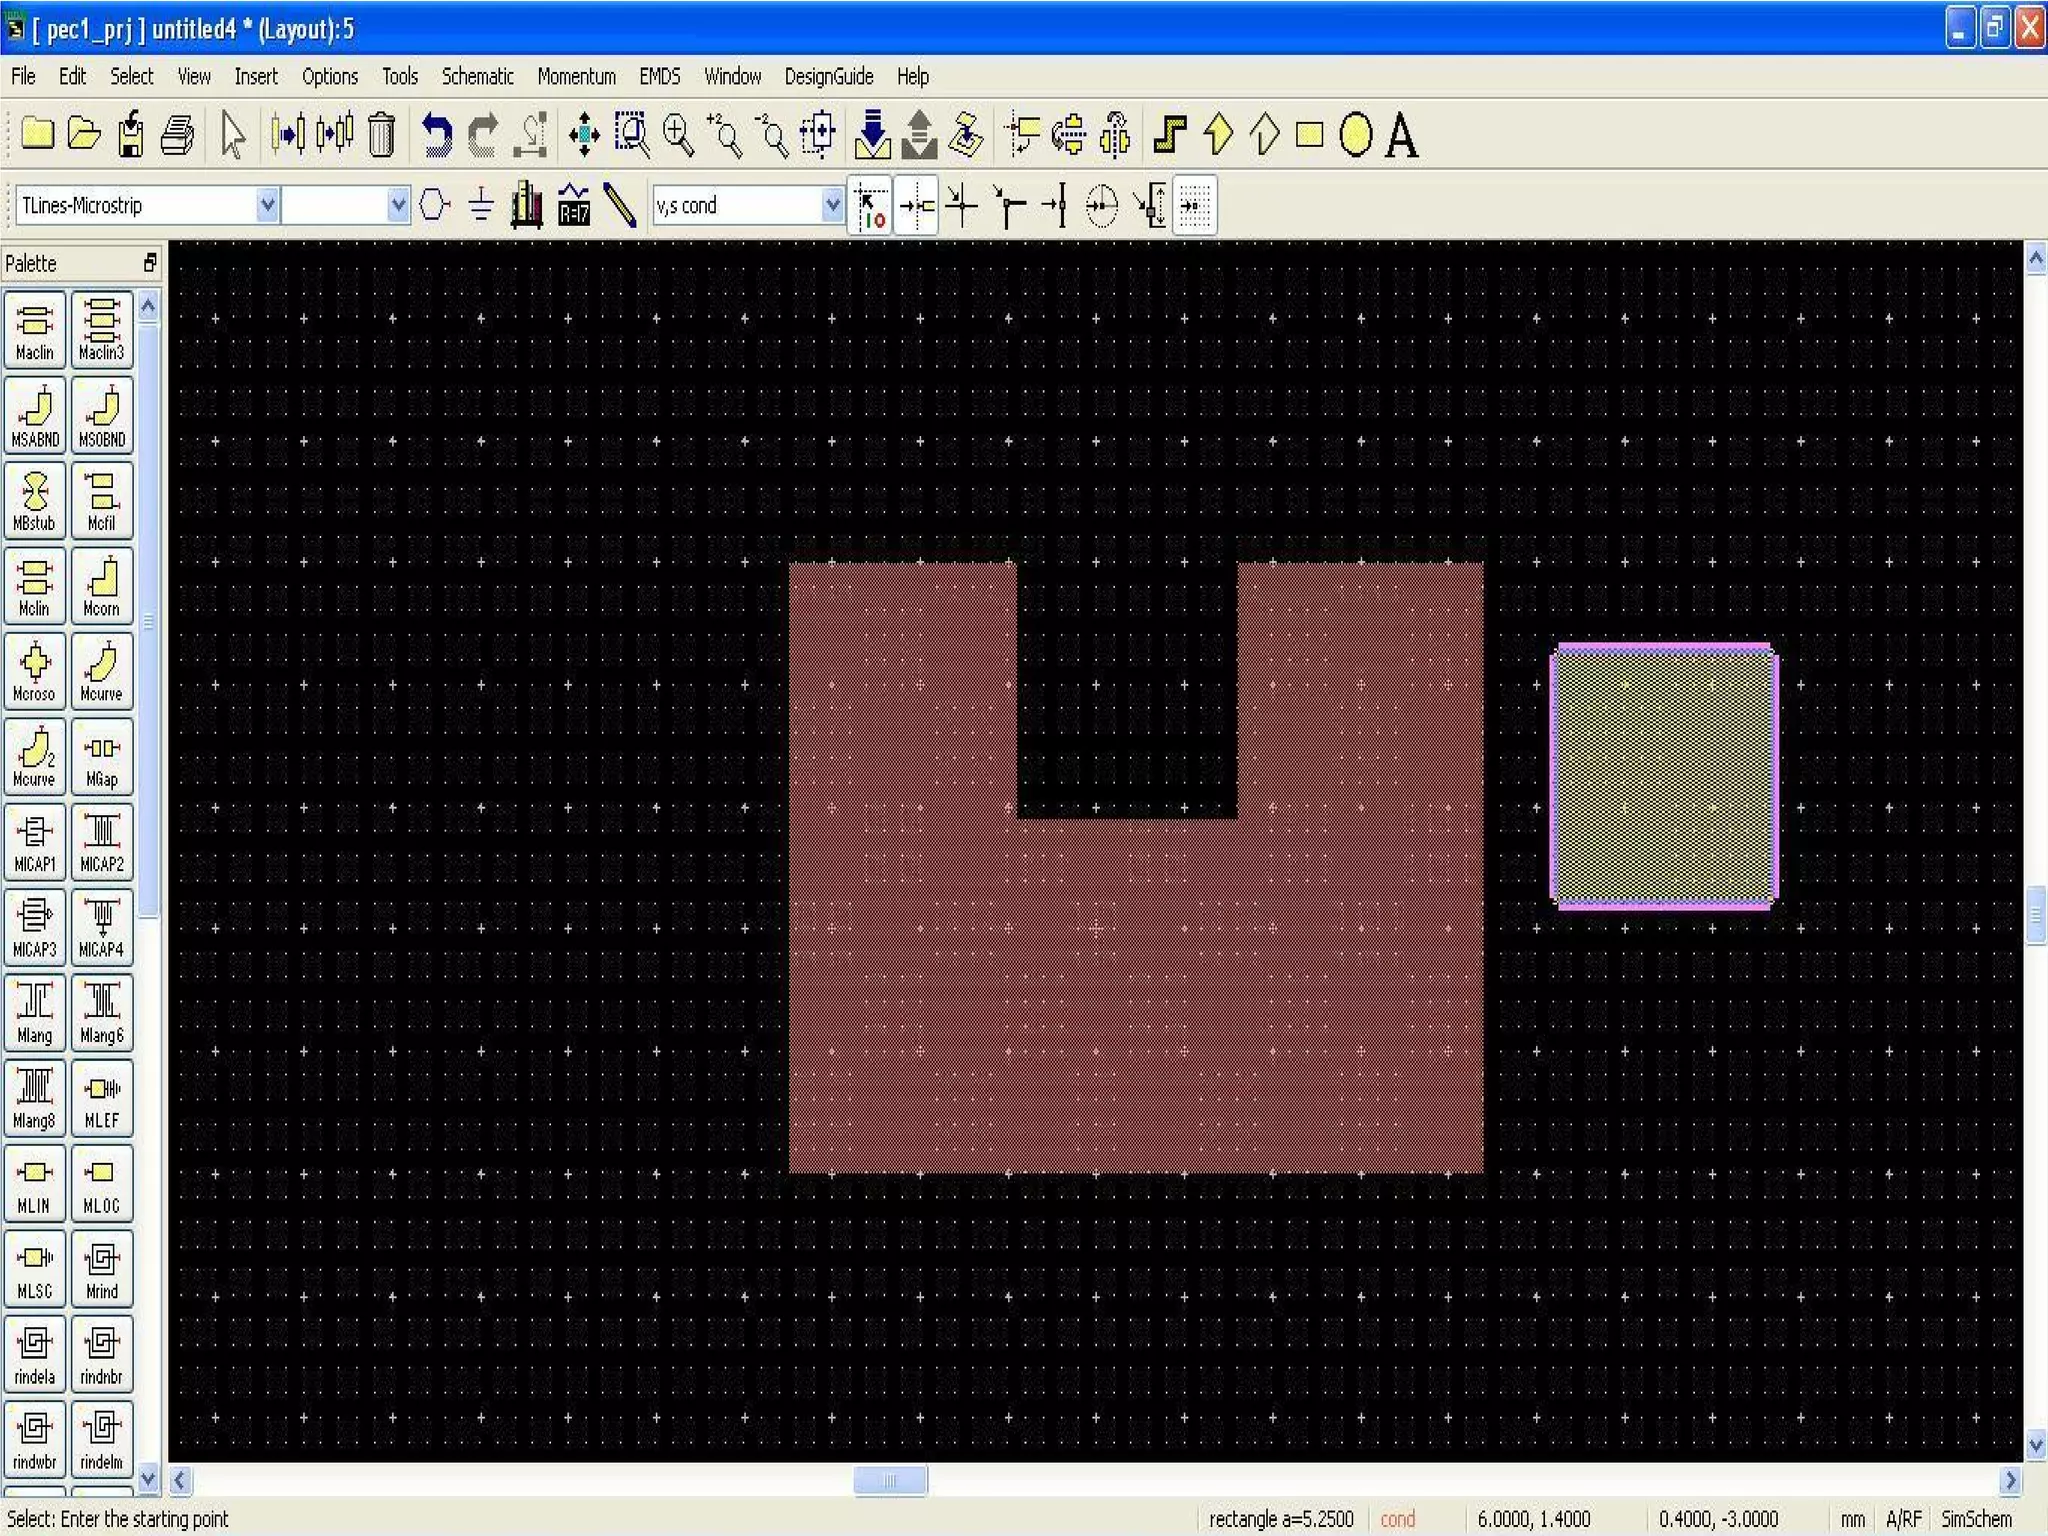Expand the empty component history dropdown
The width and height of the screenshot is (2048, 1536).
[398, 205]
